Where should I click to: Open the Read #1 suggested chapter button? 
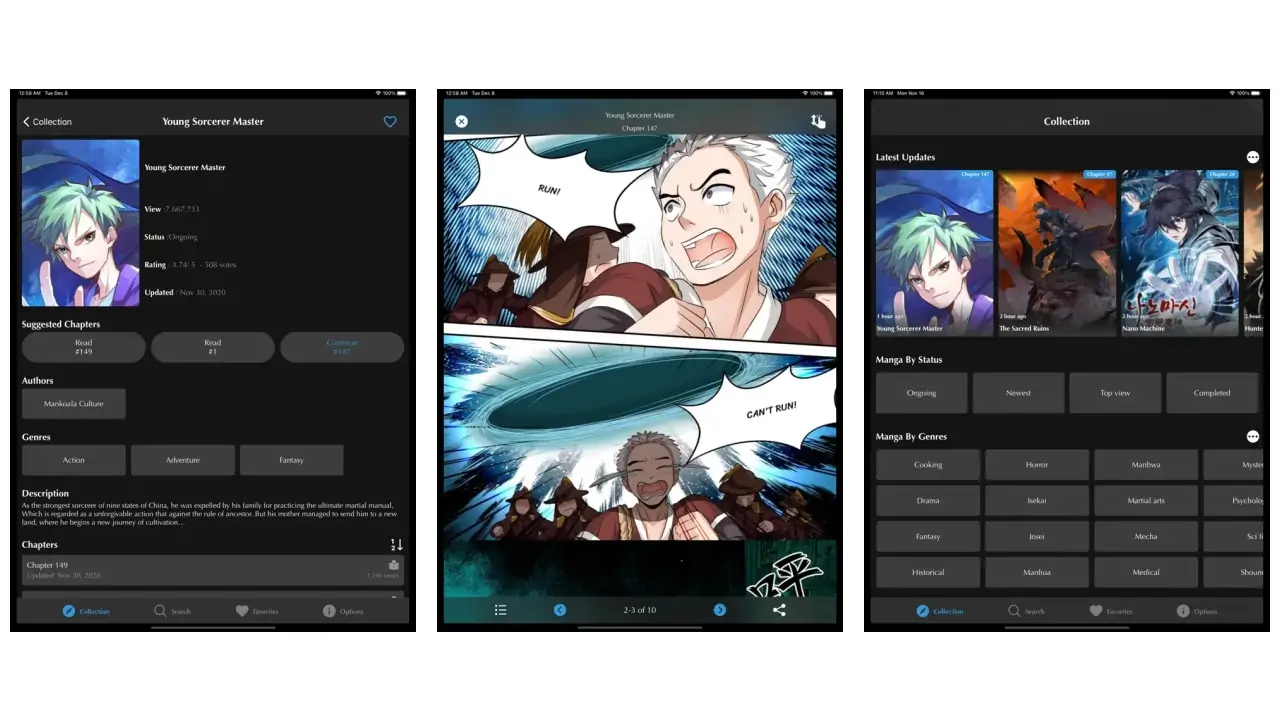(213, 347)
